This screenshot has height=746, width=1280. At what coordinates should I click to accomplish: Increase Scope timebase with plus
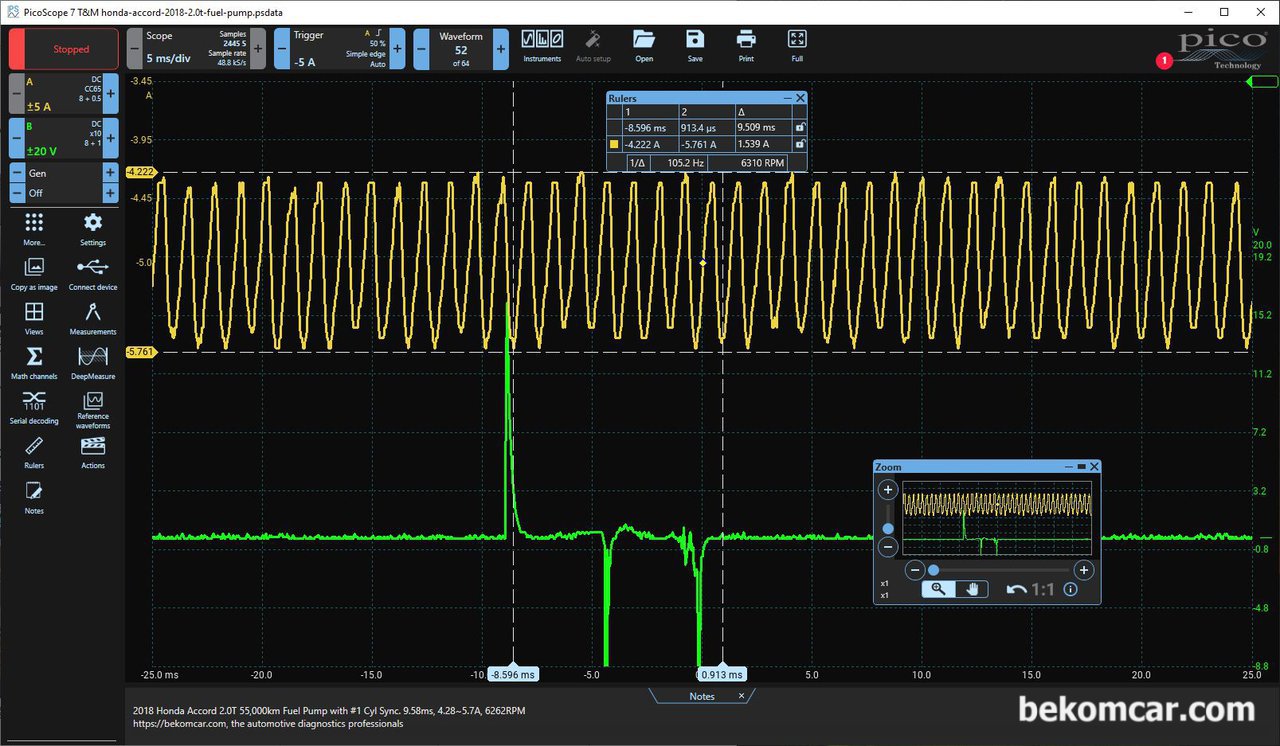[258, 48]
